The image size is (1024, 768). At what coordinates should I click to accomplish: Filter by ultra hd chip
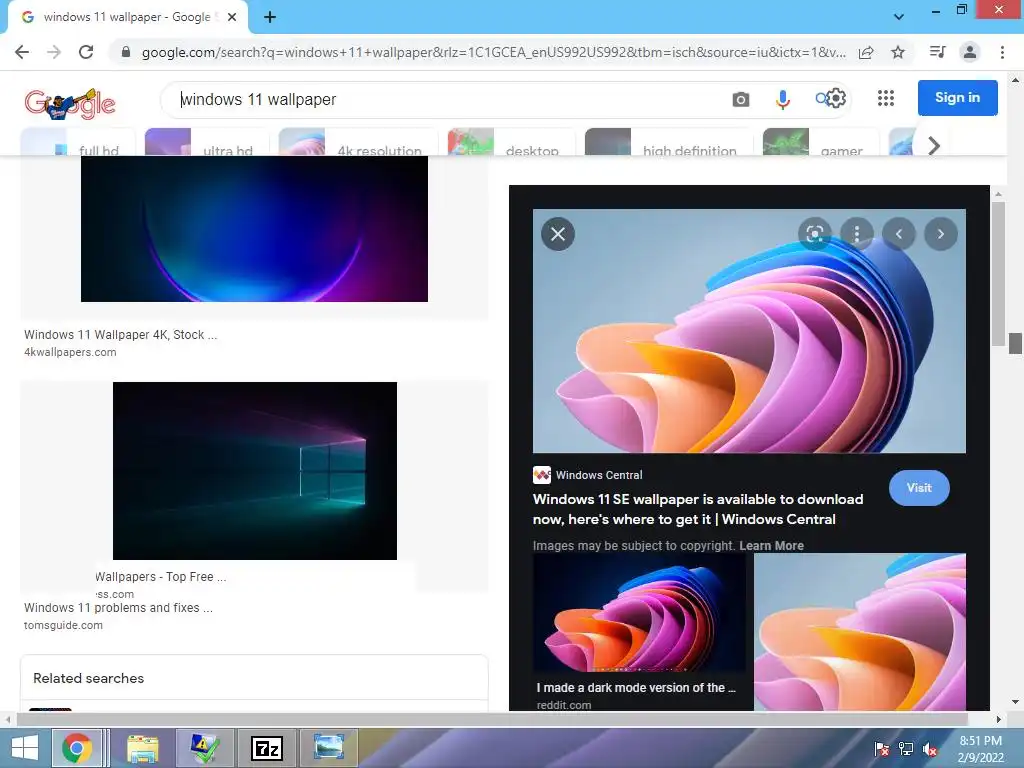click(x=204, y=142)
